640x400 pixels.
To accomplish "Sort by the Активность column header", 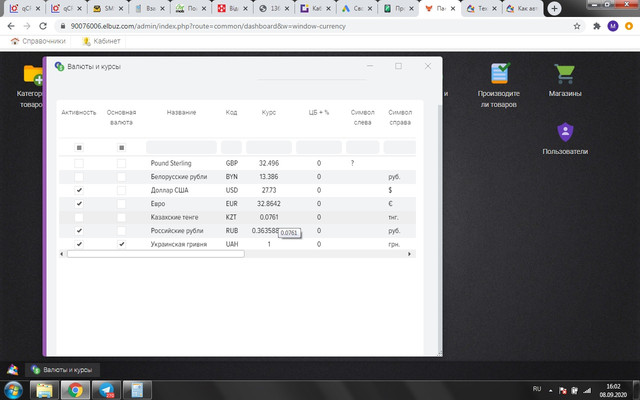I will [x=79, y=112].
